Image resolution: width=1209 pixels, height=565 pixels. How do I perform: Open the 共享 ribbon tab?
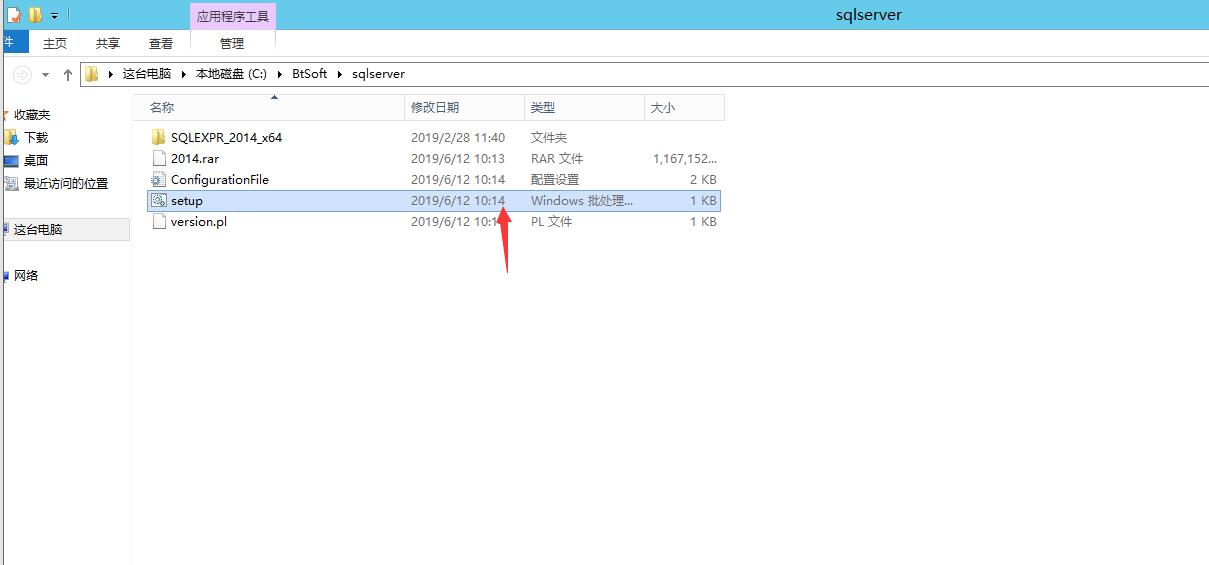coord(108,43)
